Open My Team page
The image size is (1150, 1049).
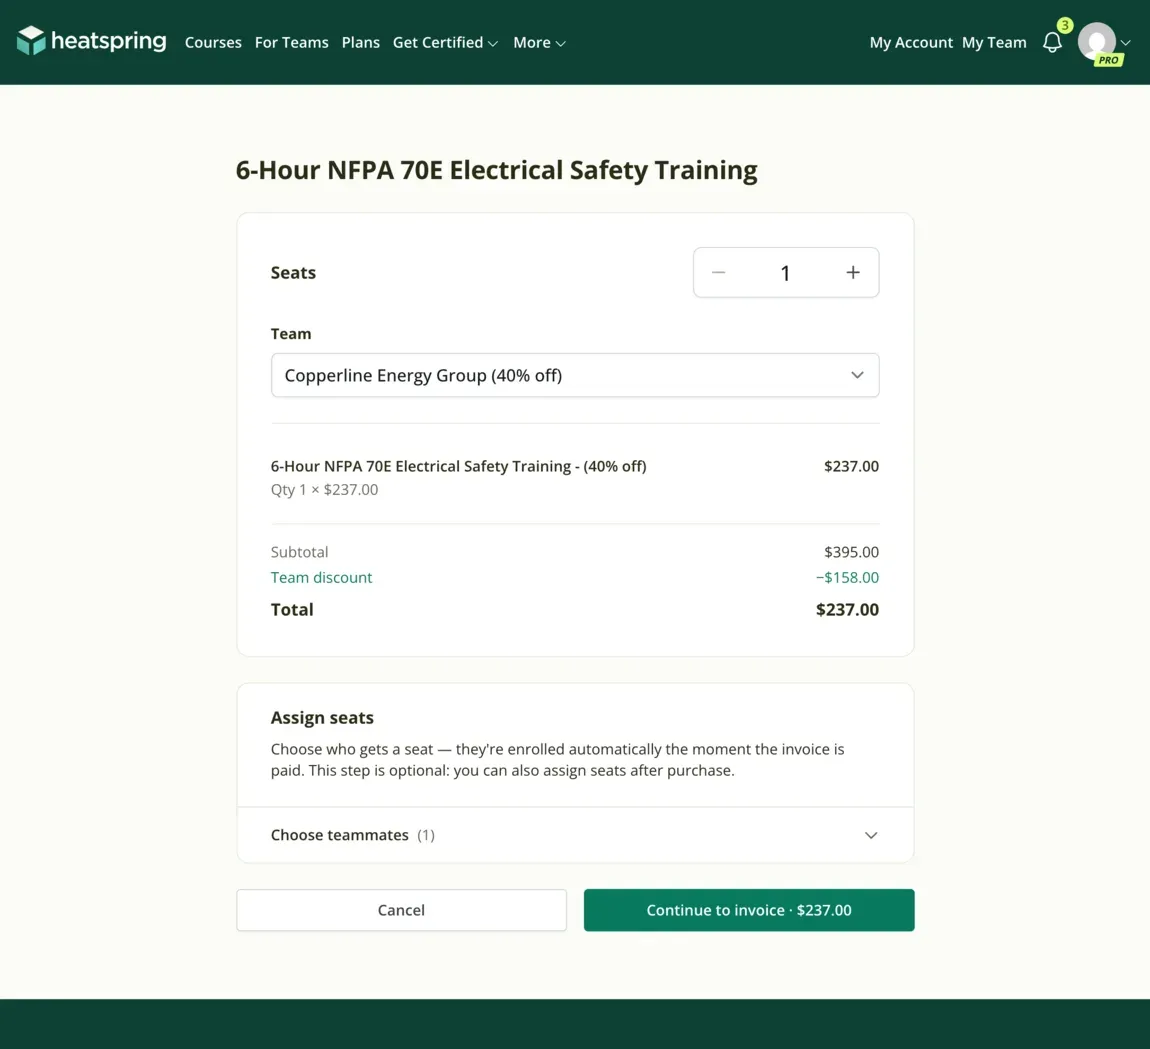(994, 43)
